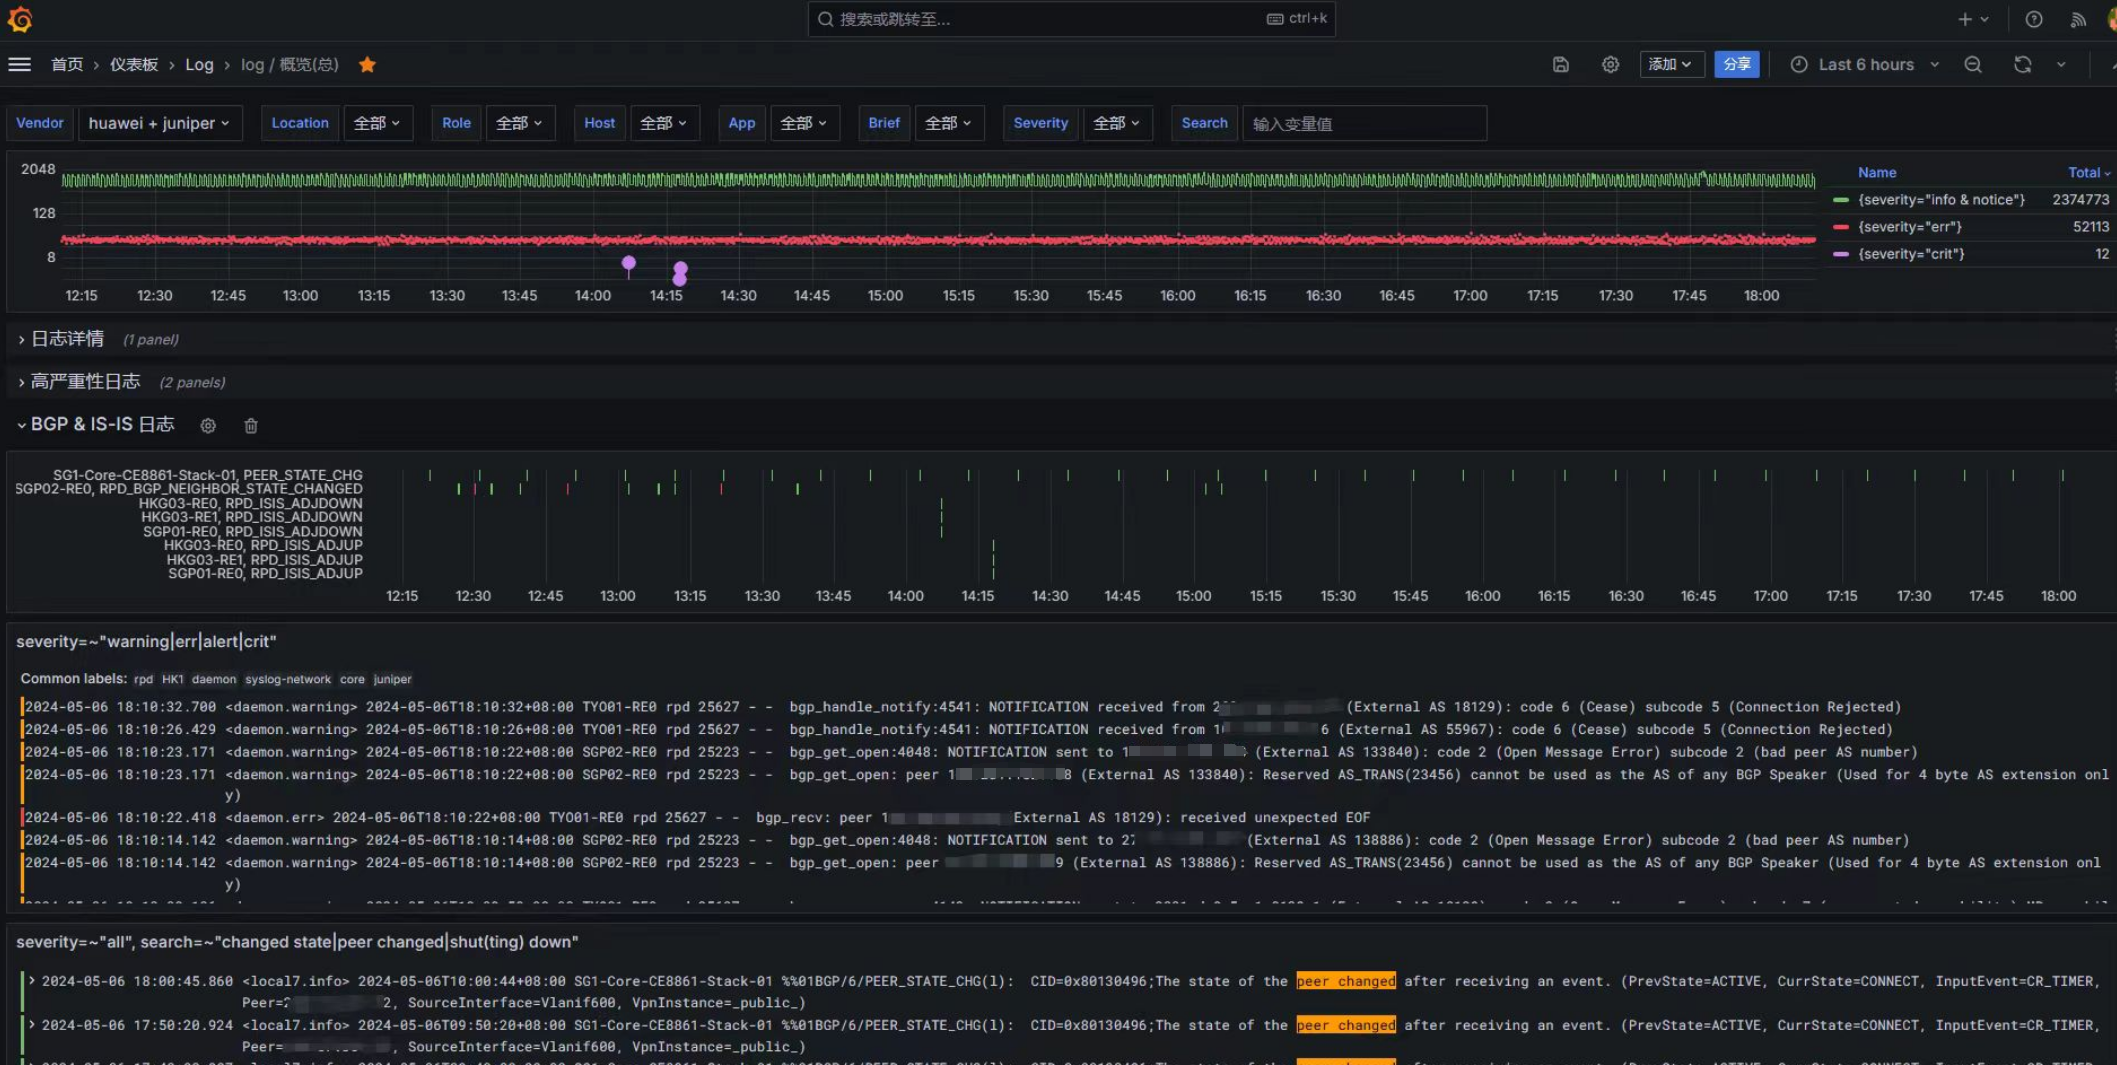Click the blue 分享 share button
Screen dimensions: 2117x1065
point(1736,64)
